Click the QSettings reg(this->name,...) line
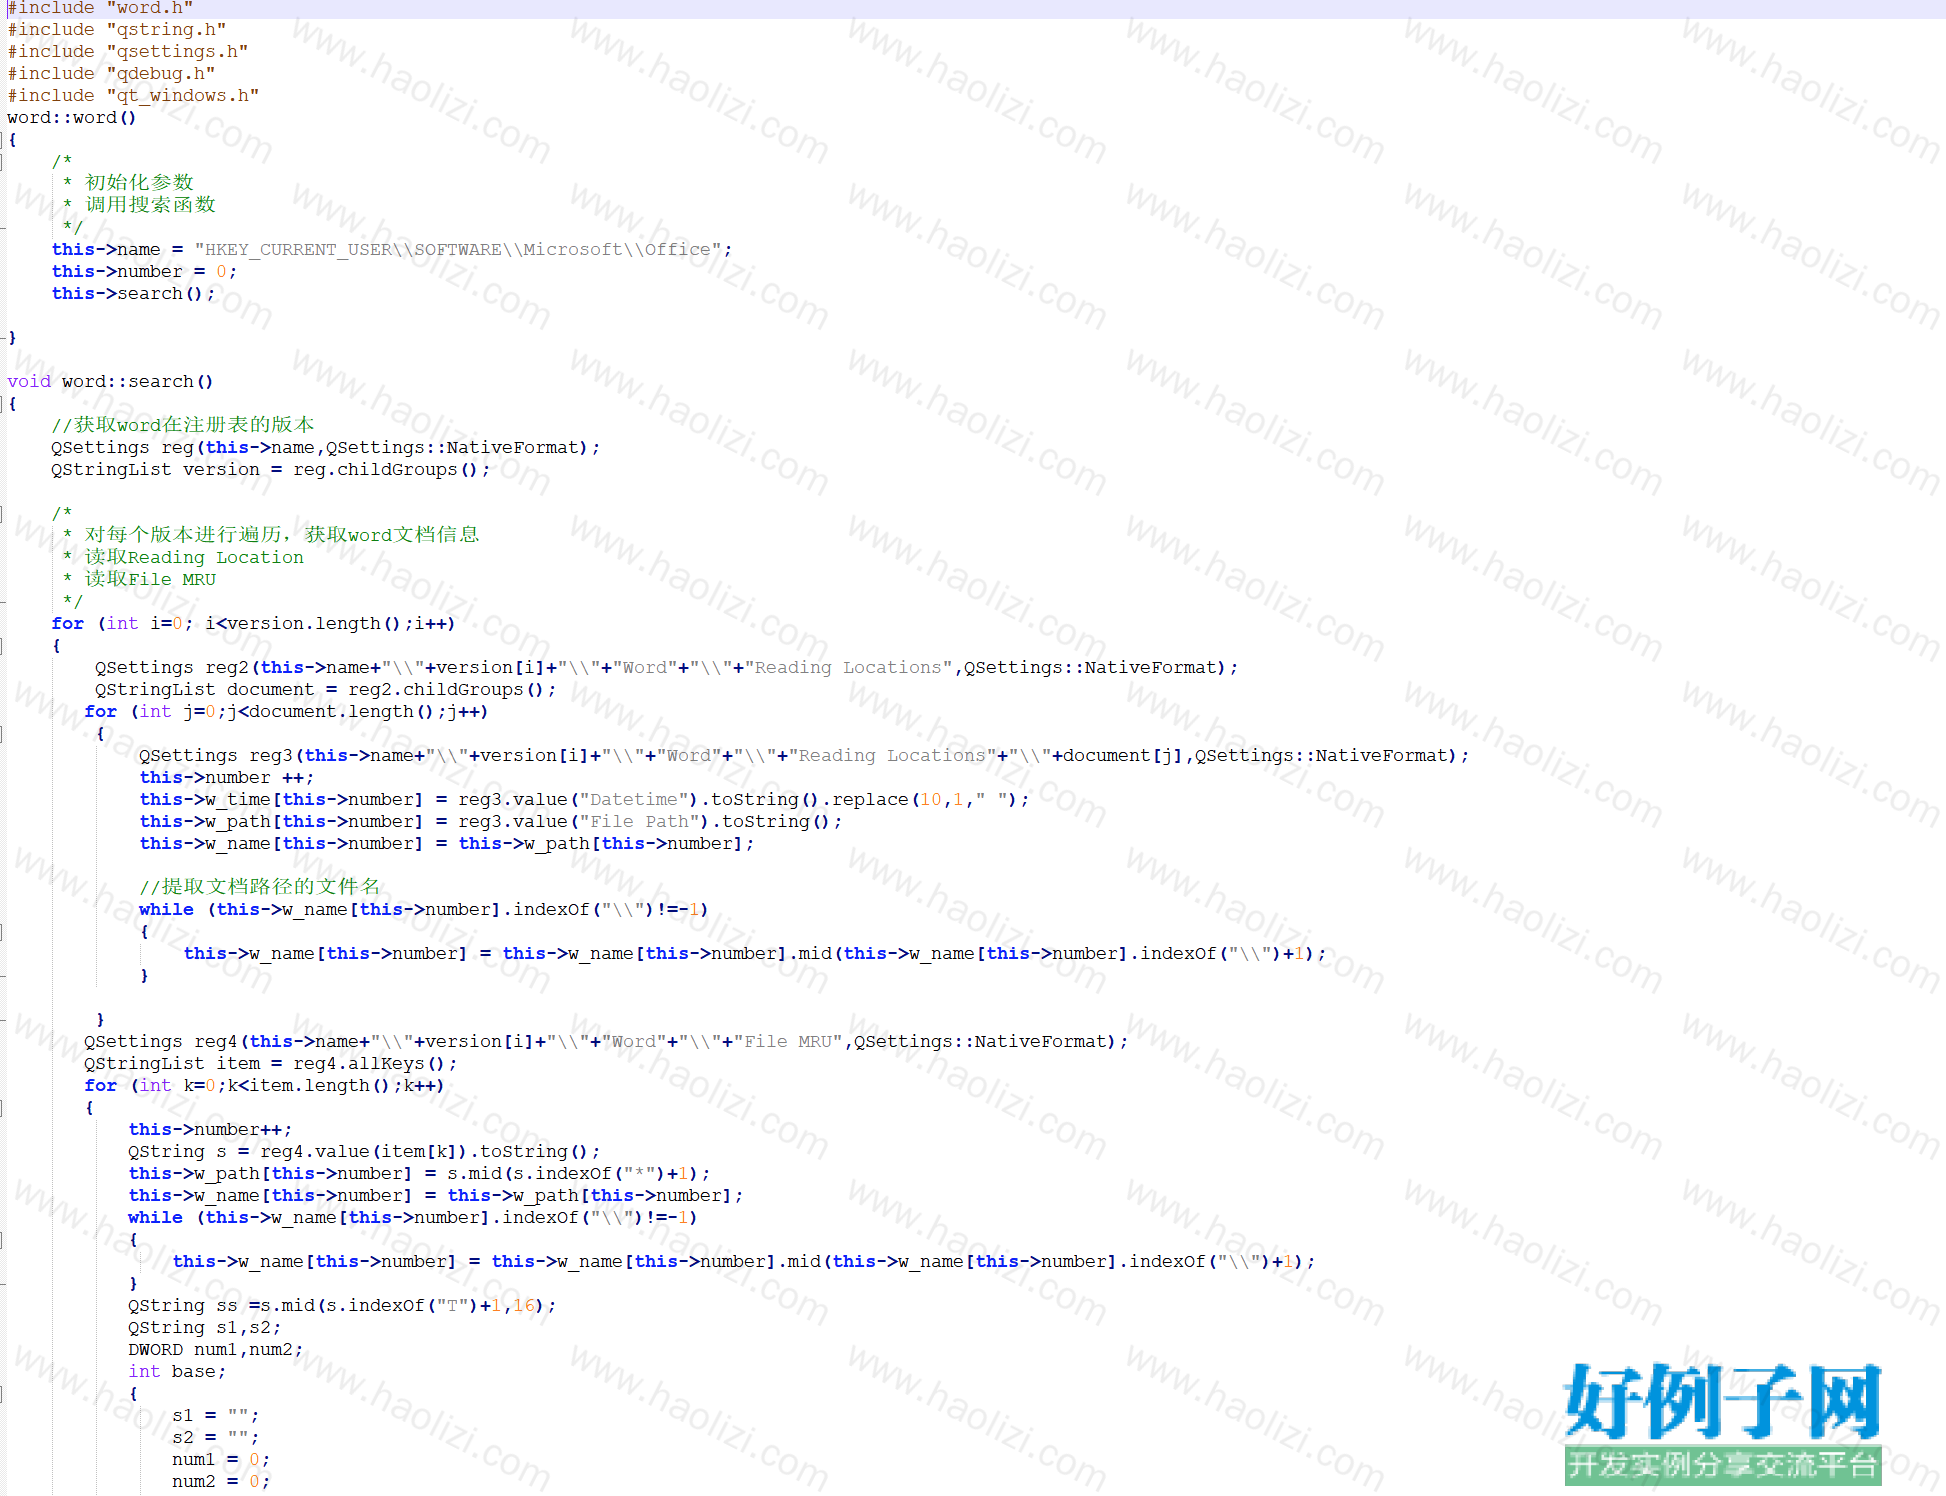Screen dimensions: 1946x1496 326,448
